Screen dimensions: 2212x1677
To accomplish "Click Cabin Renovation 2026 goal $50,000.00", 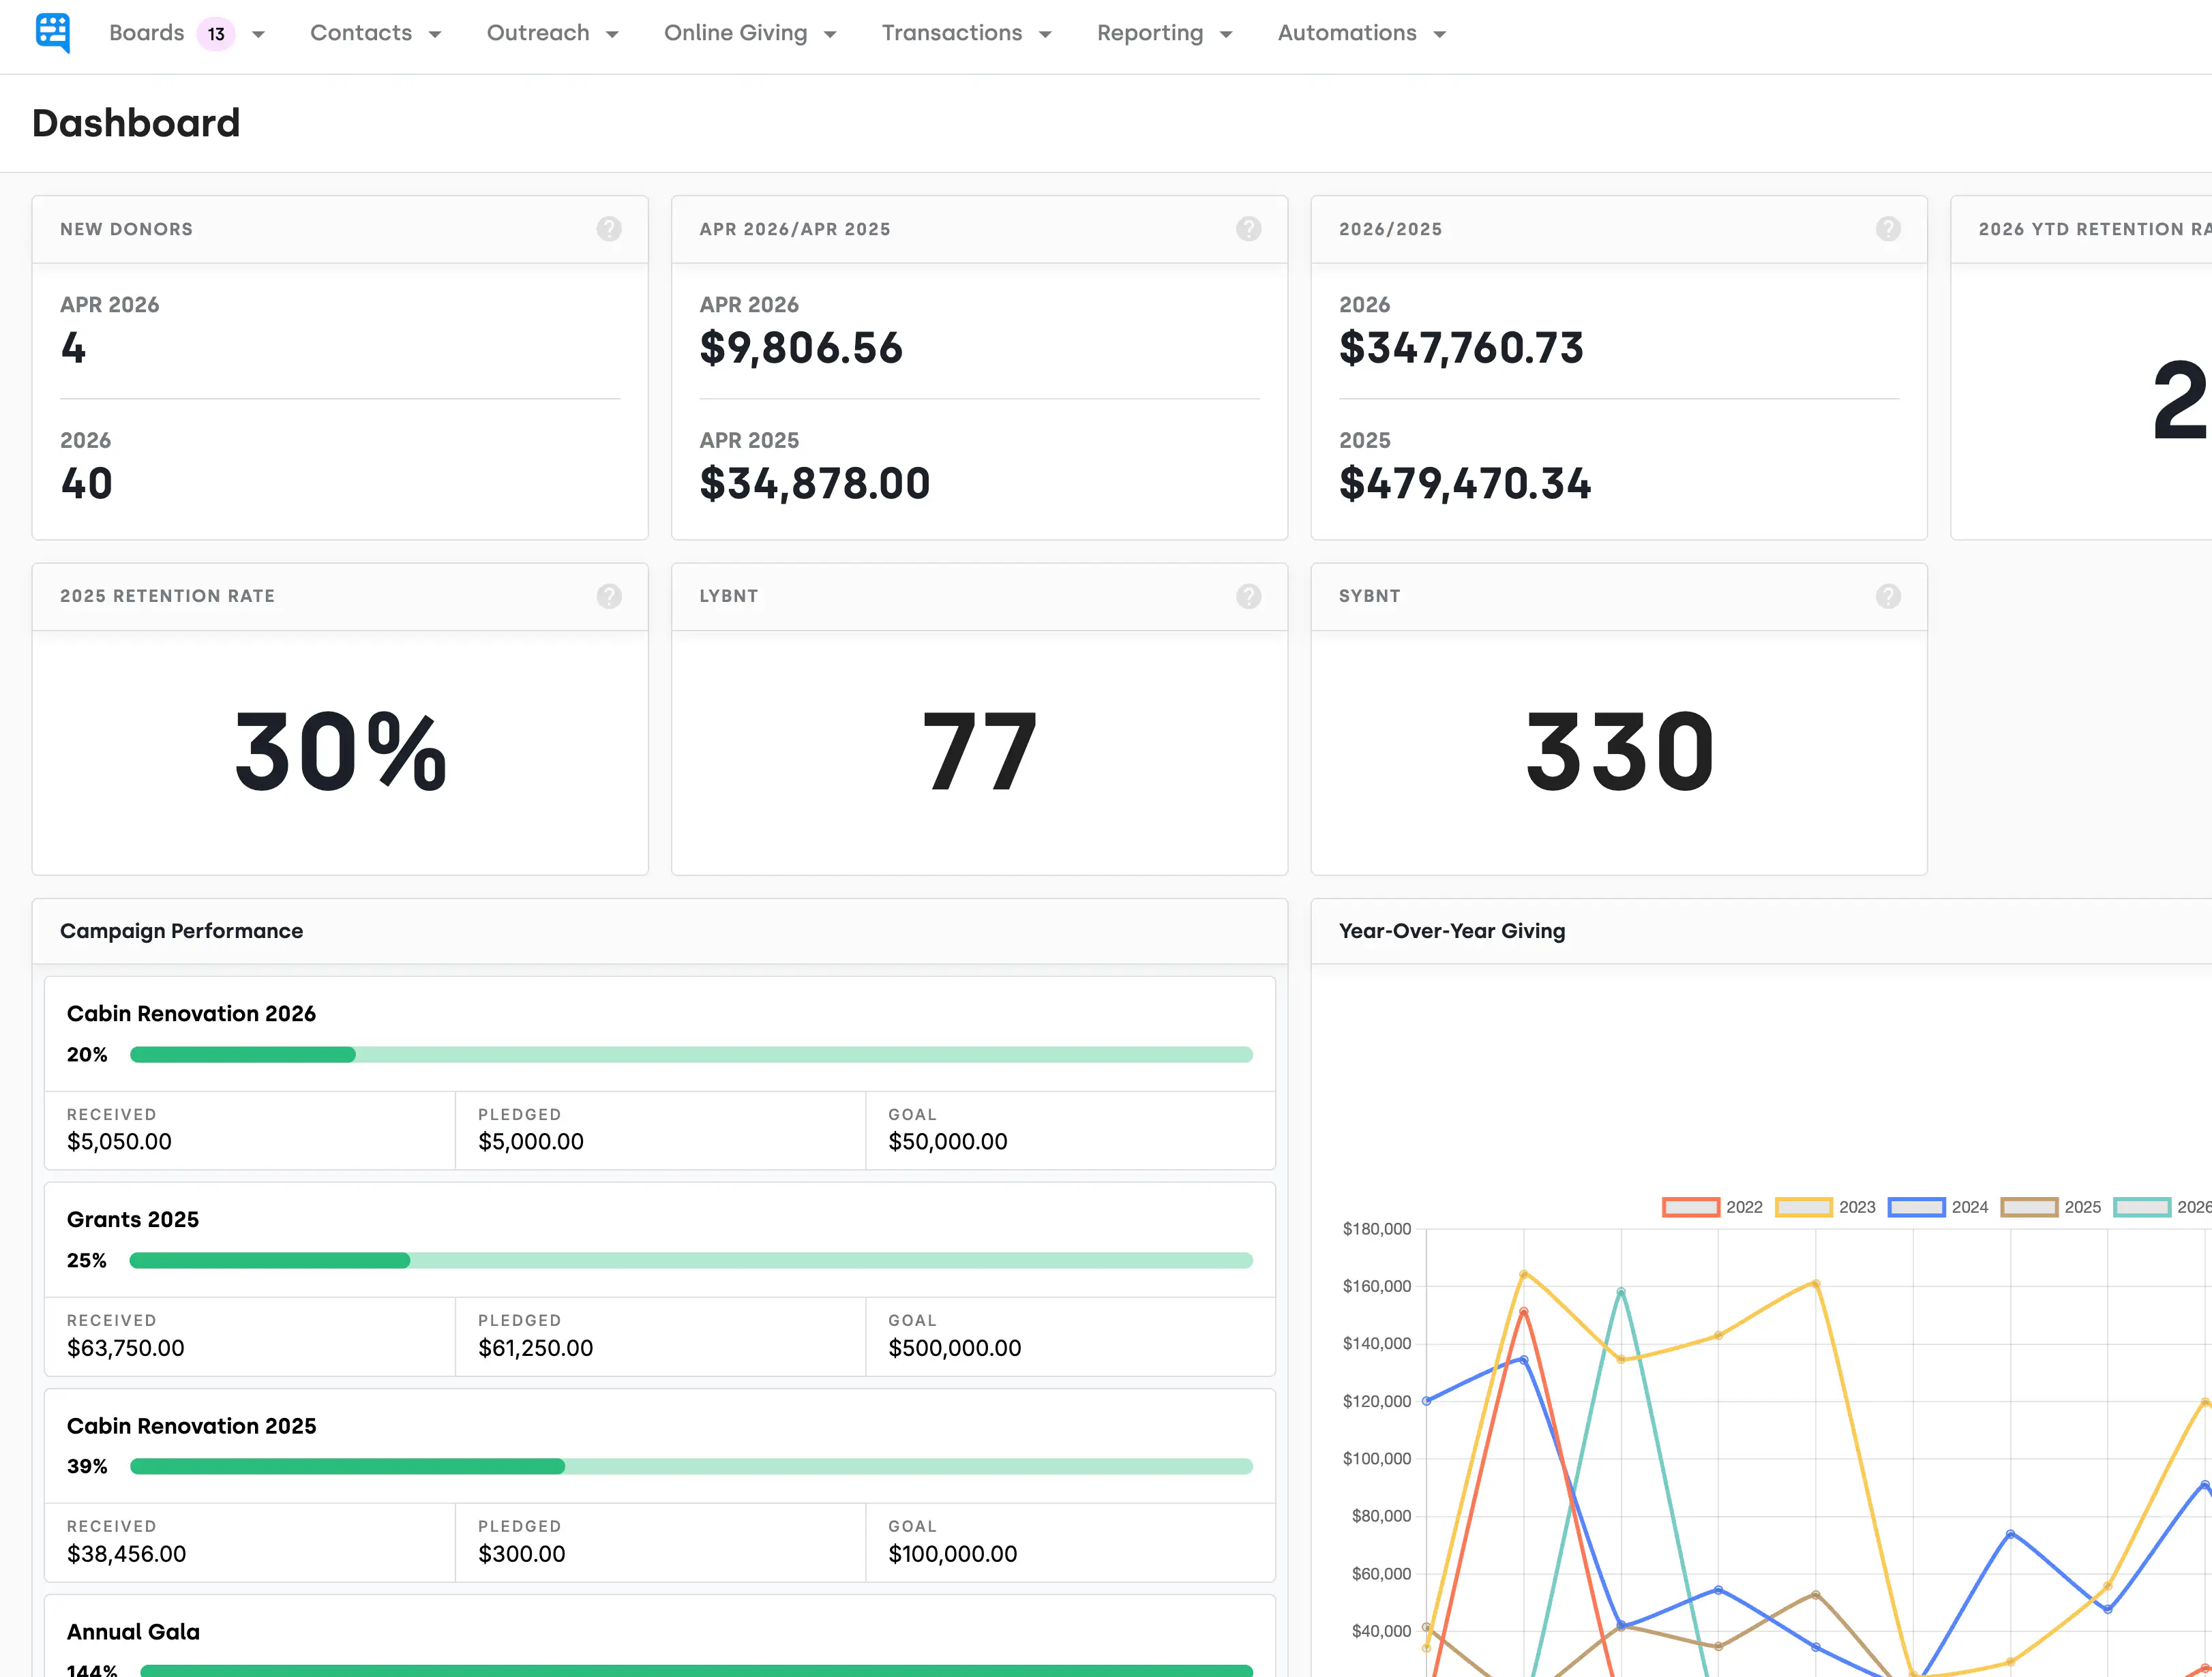I will tap(948, 1141).
